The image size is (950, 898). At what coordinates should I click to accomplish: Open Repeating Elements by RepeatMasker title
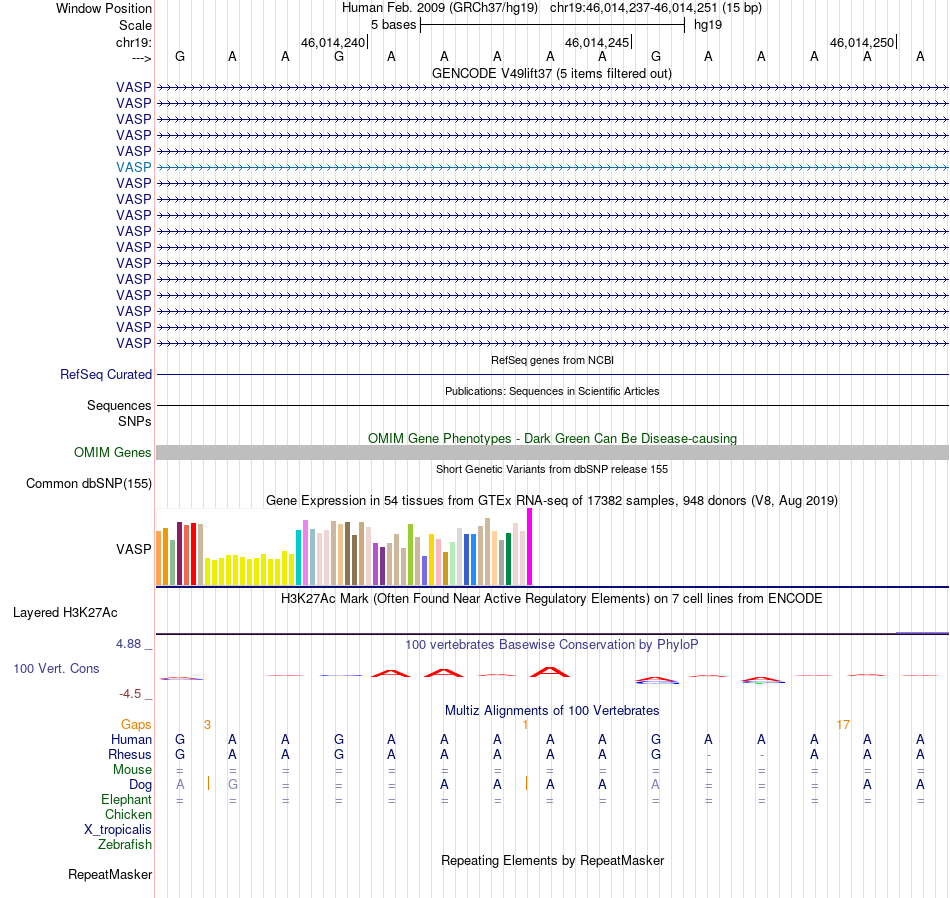pos(552,860)
